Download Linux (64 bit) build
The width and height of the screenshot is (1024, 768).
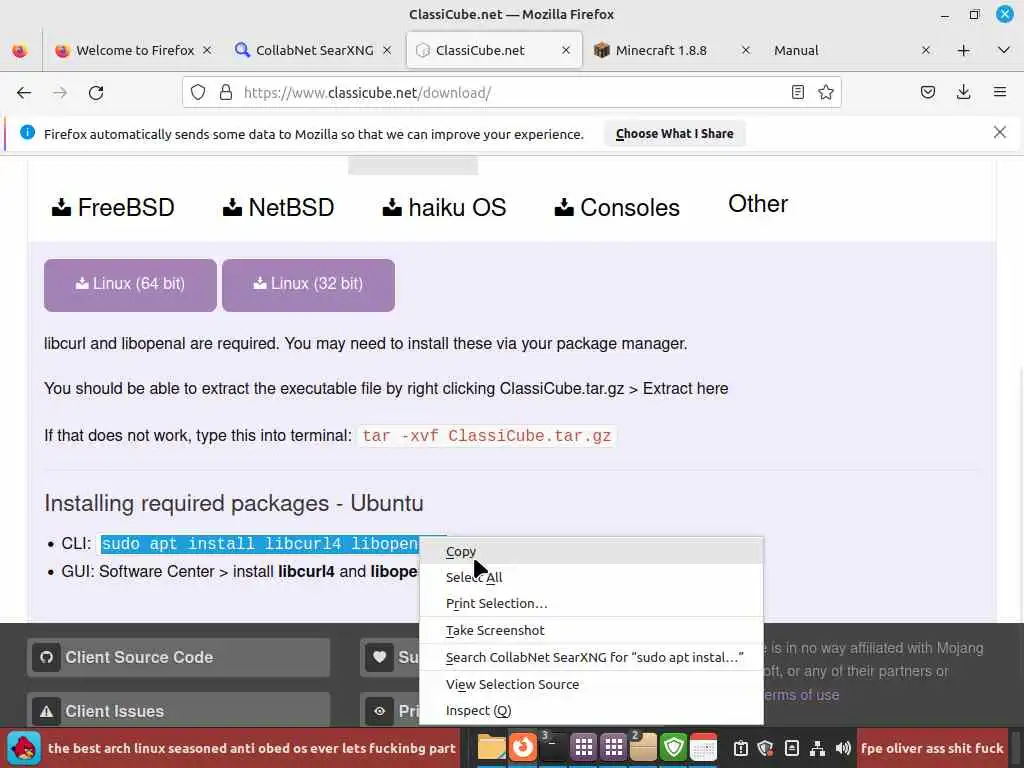[130, 285]
